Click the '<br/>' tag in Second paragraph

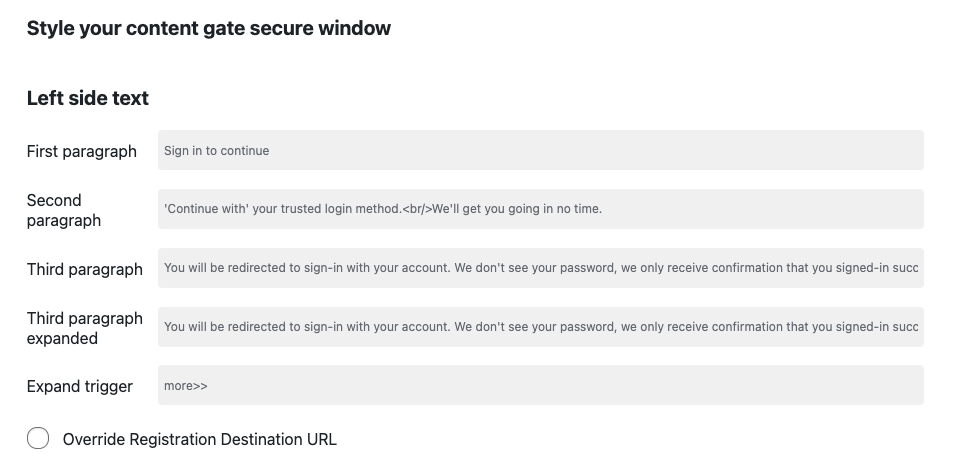[416, 209]
